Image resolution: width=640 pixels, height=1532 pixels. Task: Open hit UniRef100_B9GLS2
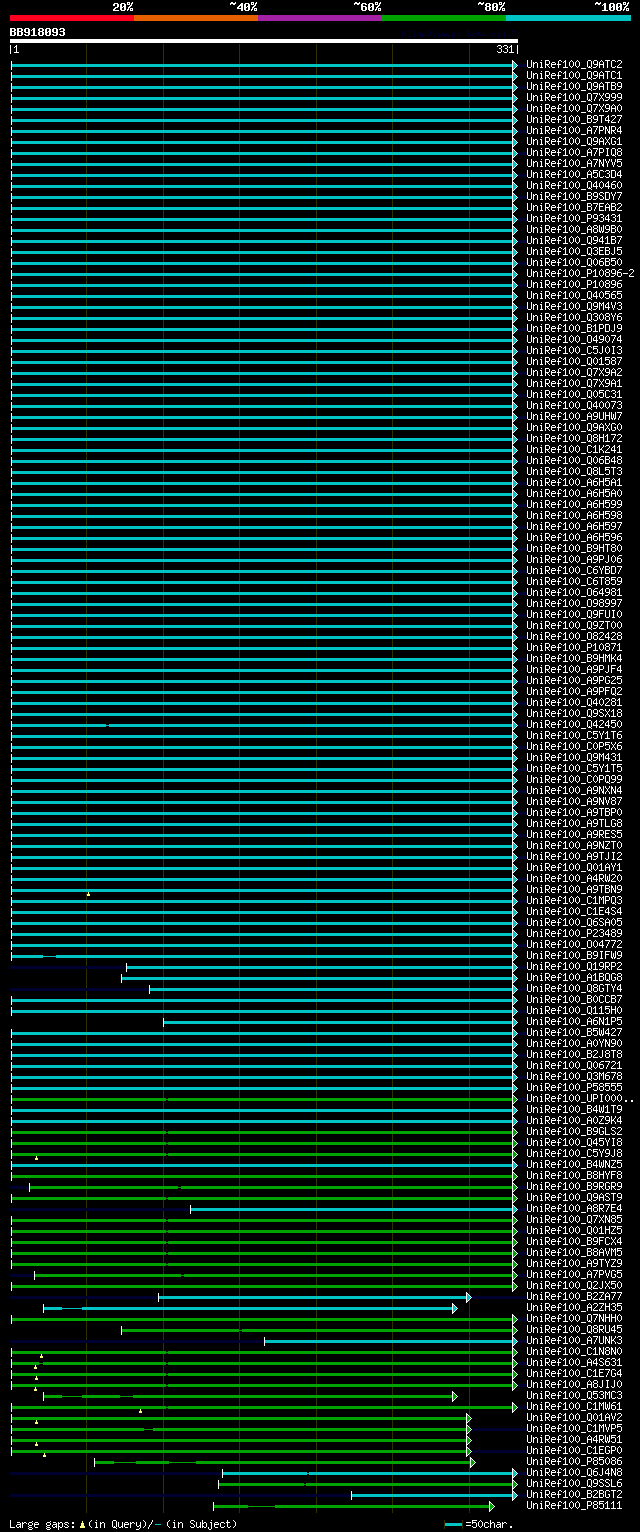coord(574,1132)
